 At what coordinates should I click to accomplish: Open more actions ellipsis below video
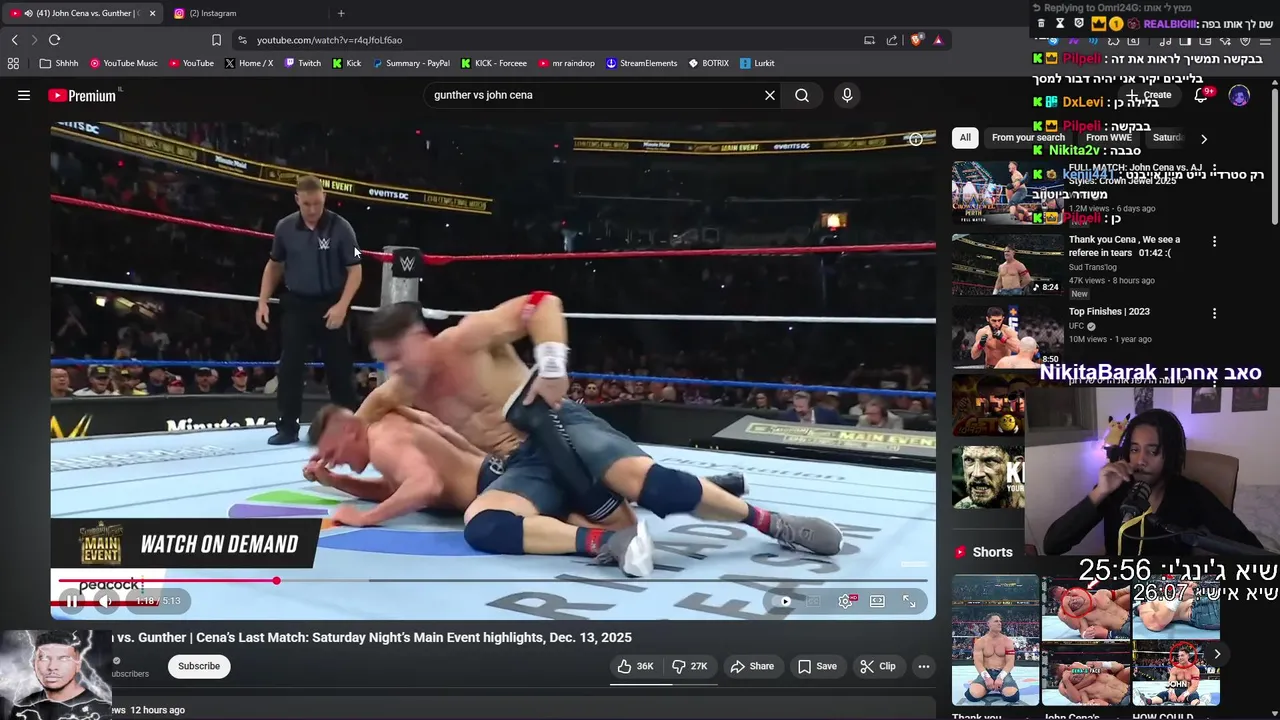pos(924,666)
